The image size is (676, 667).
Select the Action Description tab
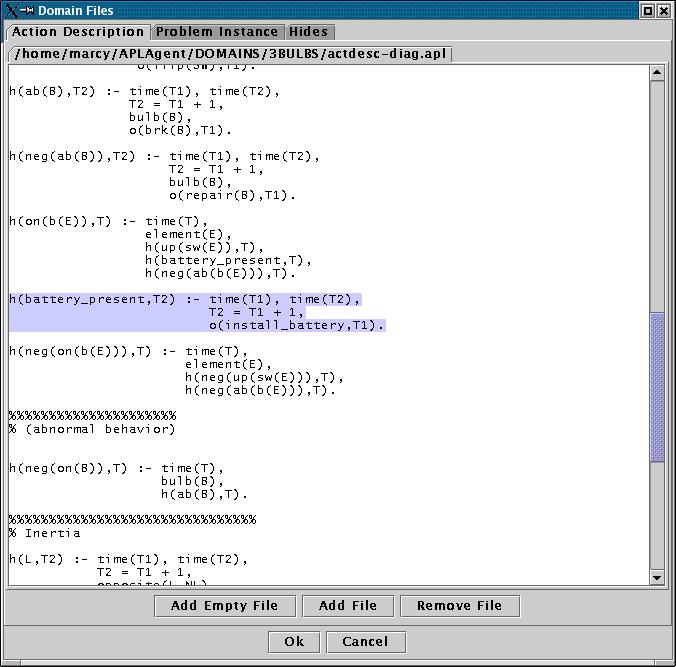pos(79,32)
